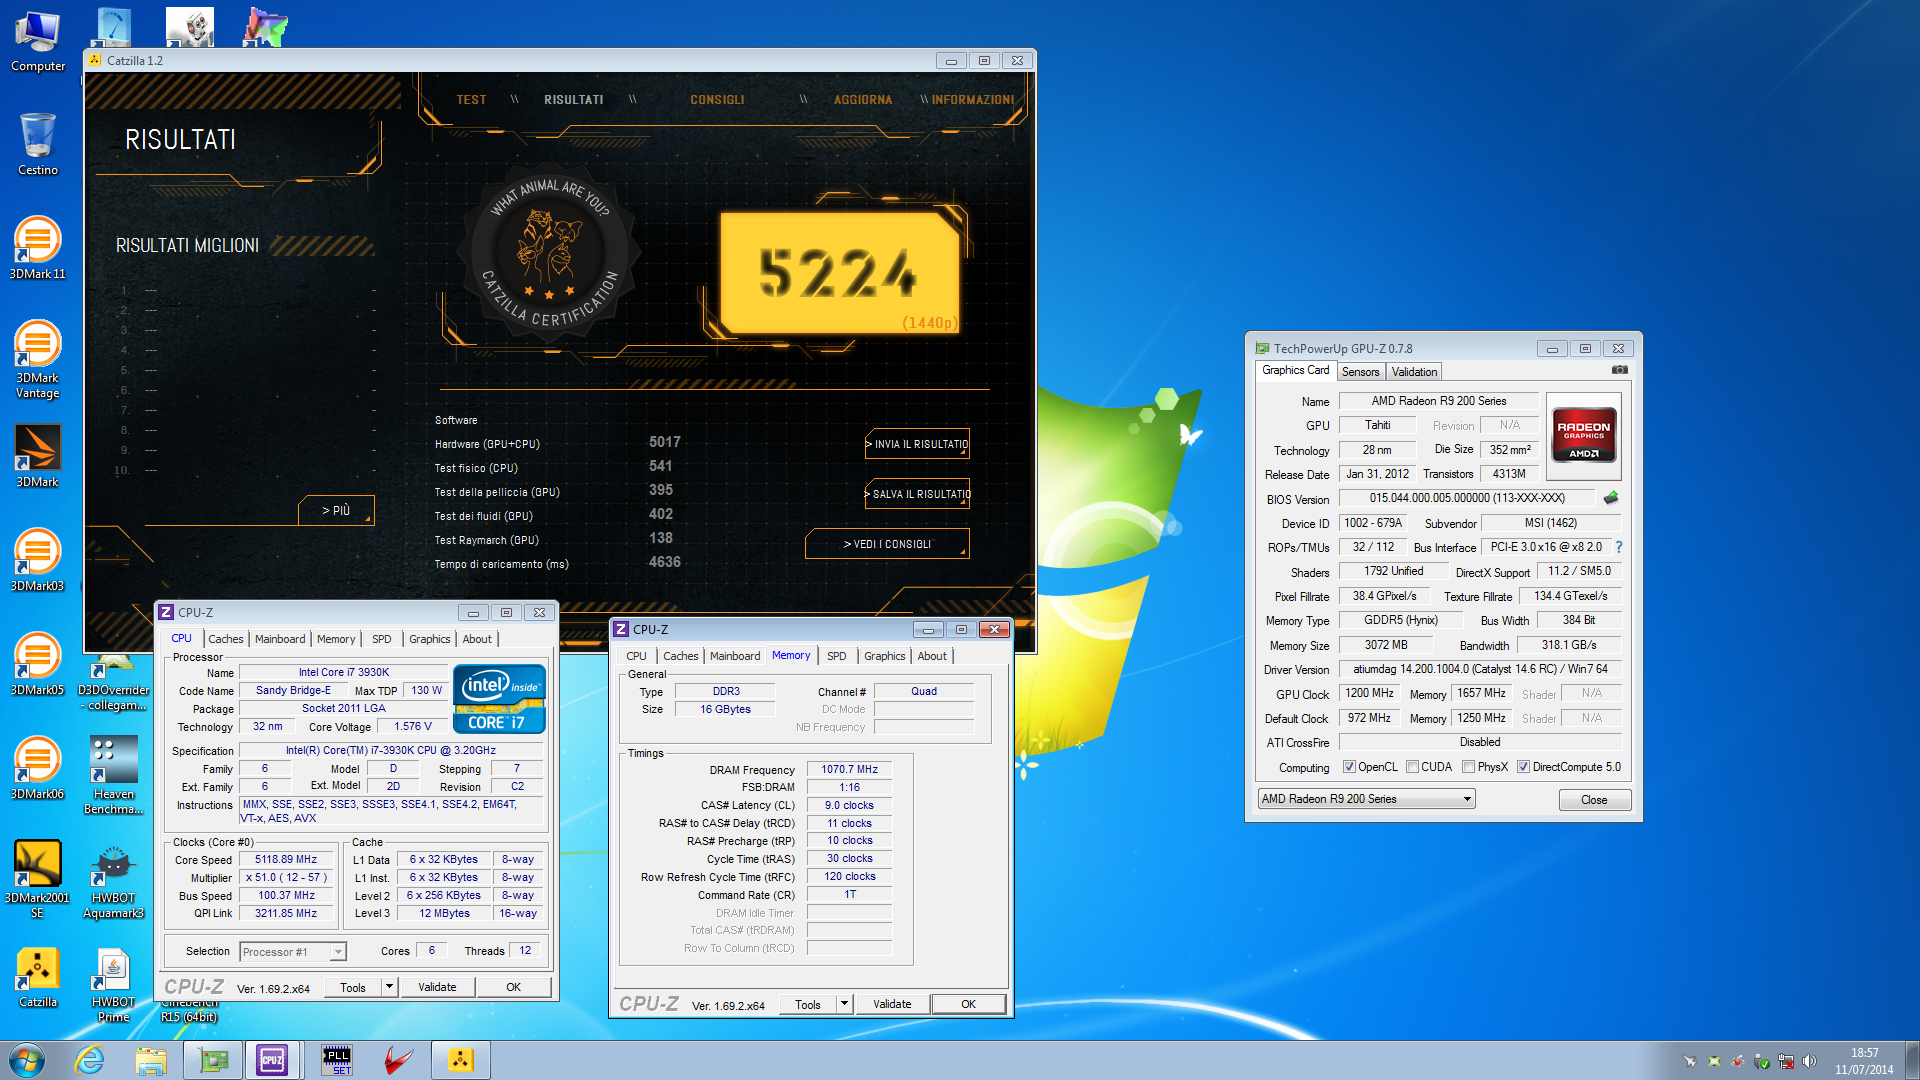Switch to Catzilla yellow taskbar icon
Image resolution: width=1920 pixels, height=1080 pixels.
pyautogui.click(x=460, y=1060)
